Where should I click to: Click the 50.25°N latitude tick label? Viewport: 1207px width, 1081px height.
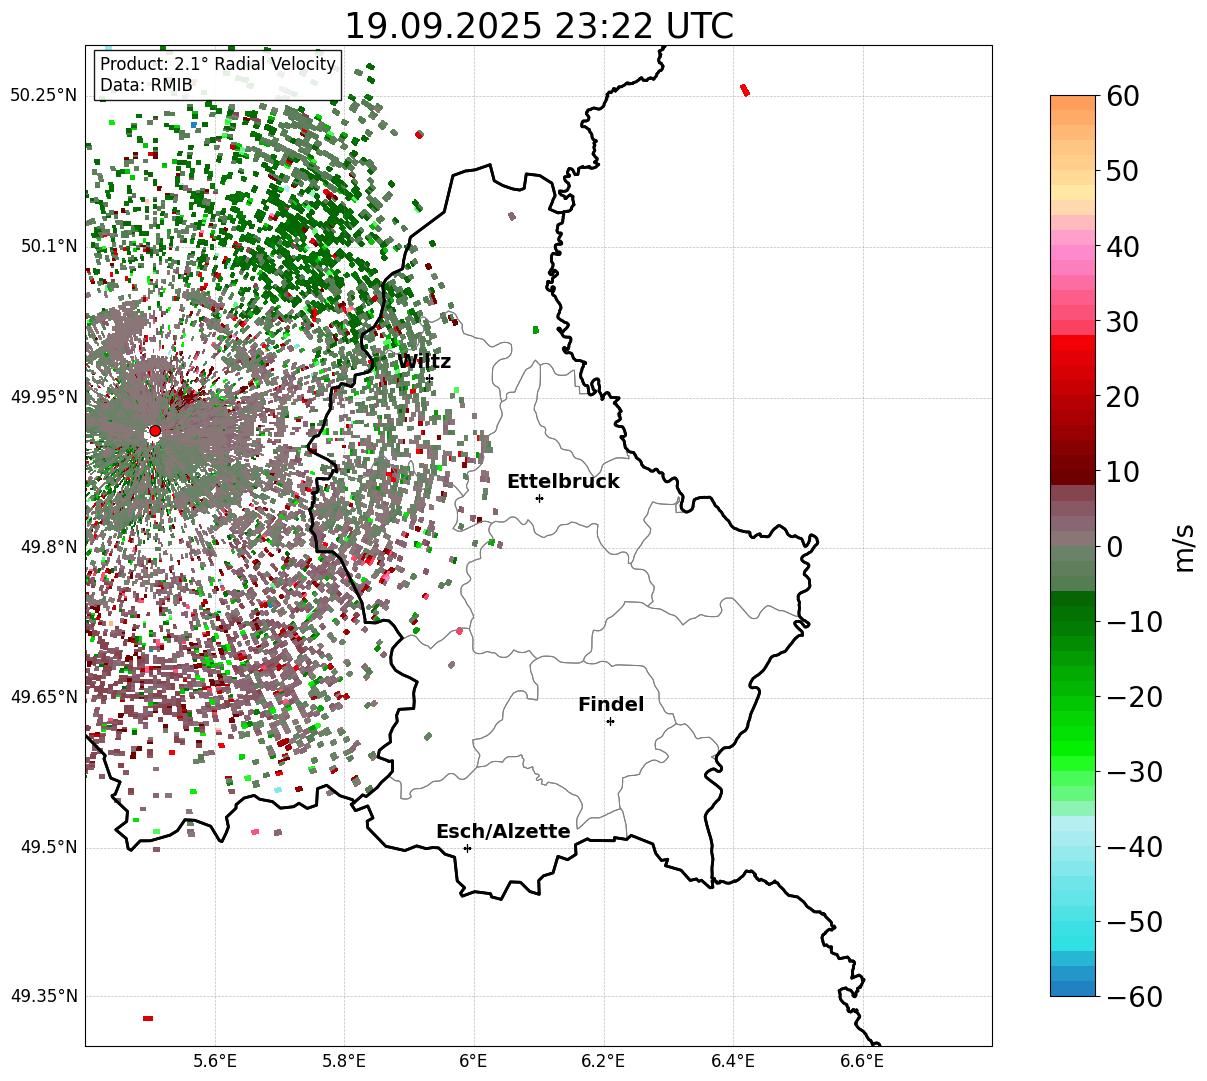click(43, 96)
